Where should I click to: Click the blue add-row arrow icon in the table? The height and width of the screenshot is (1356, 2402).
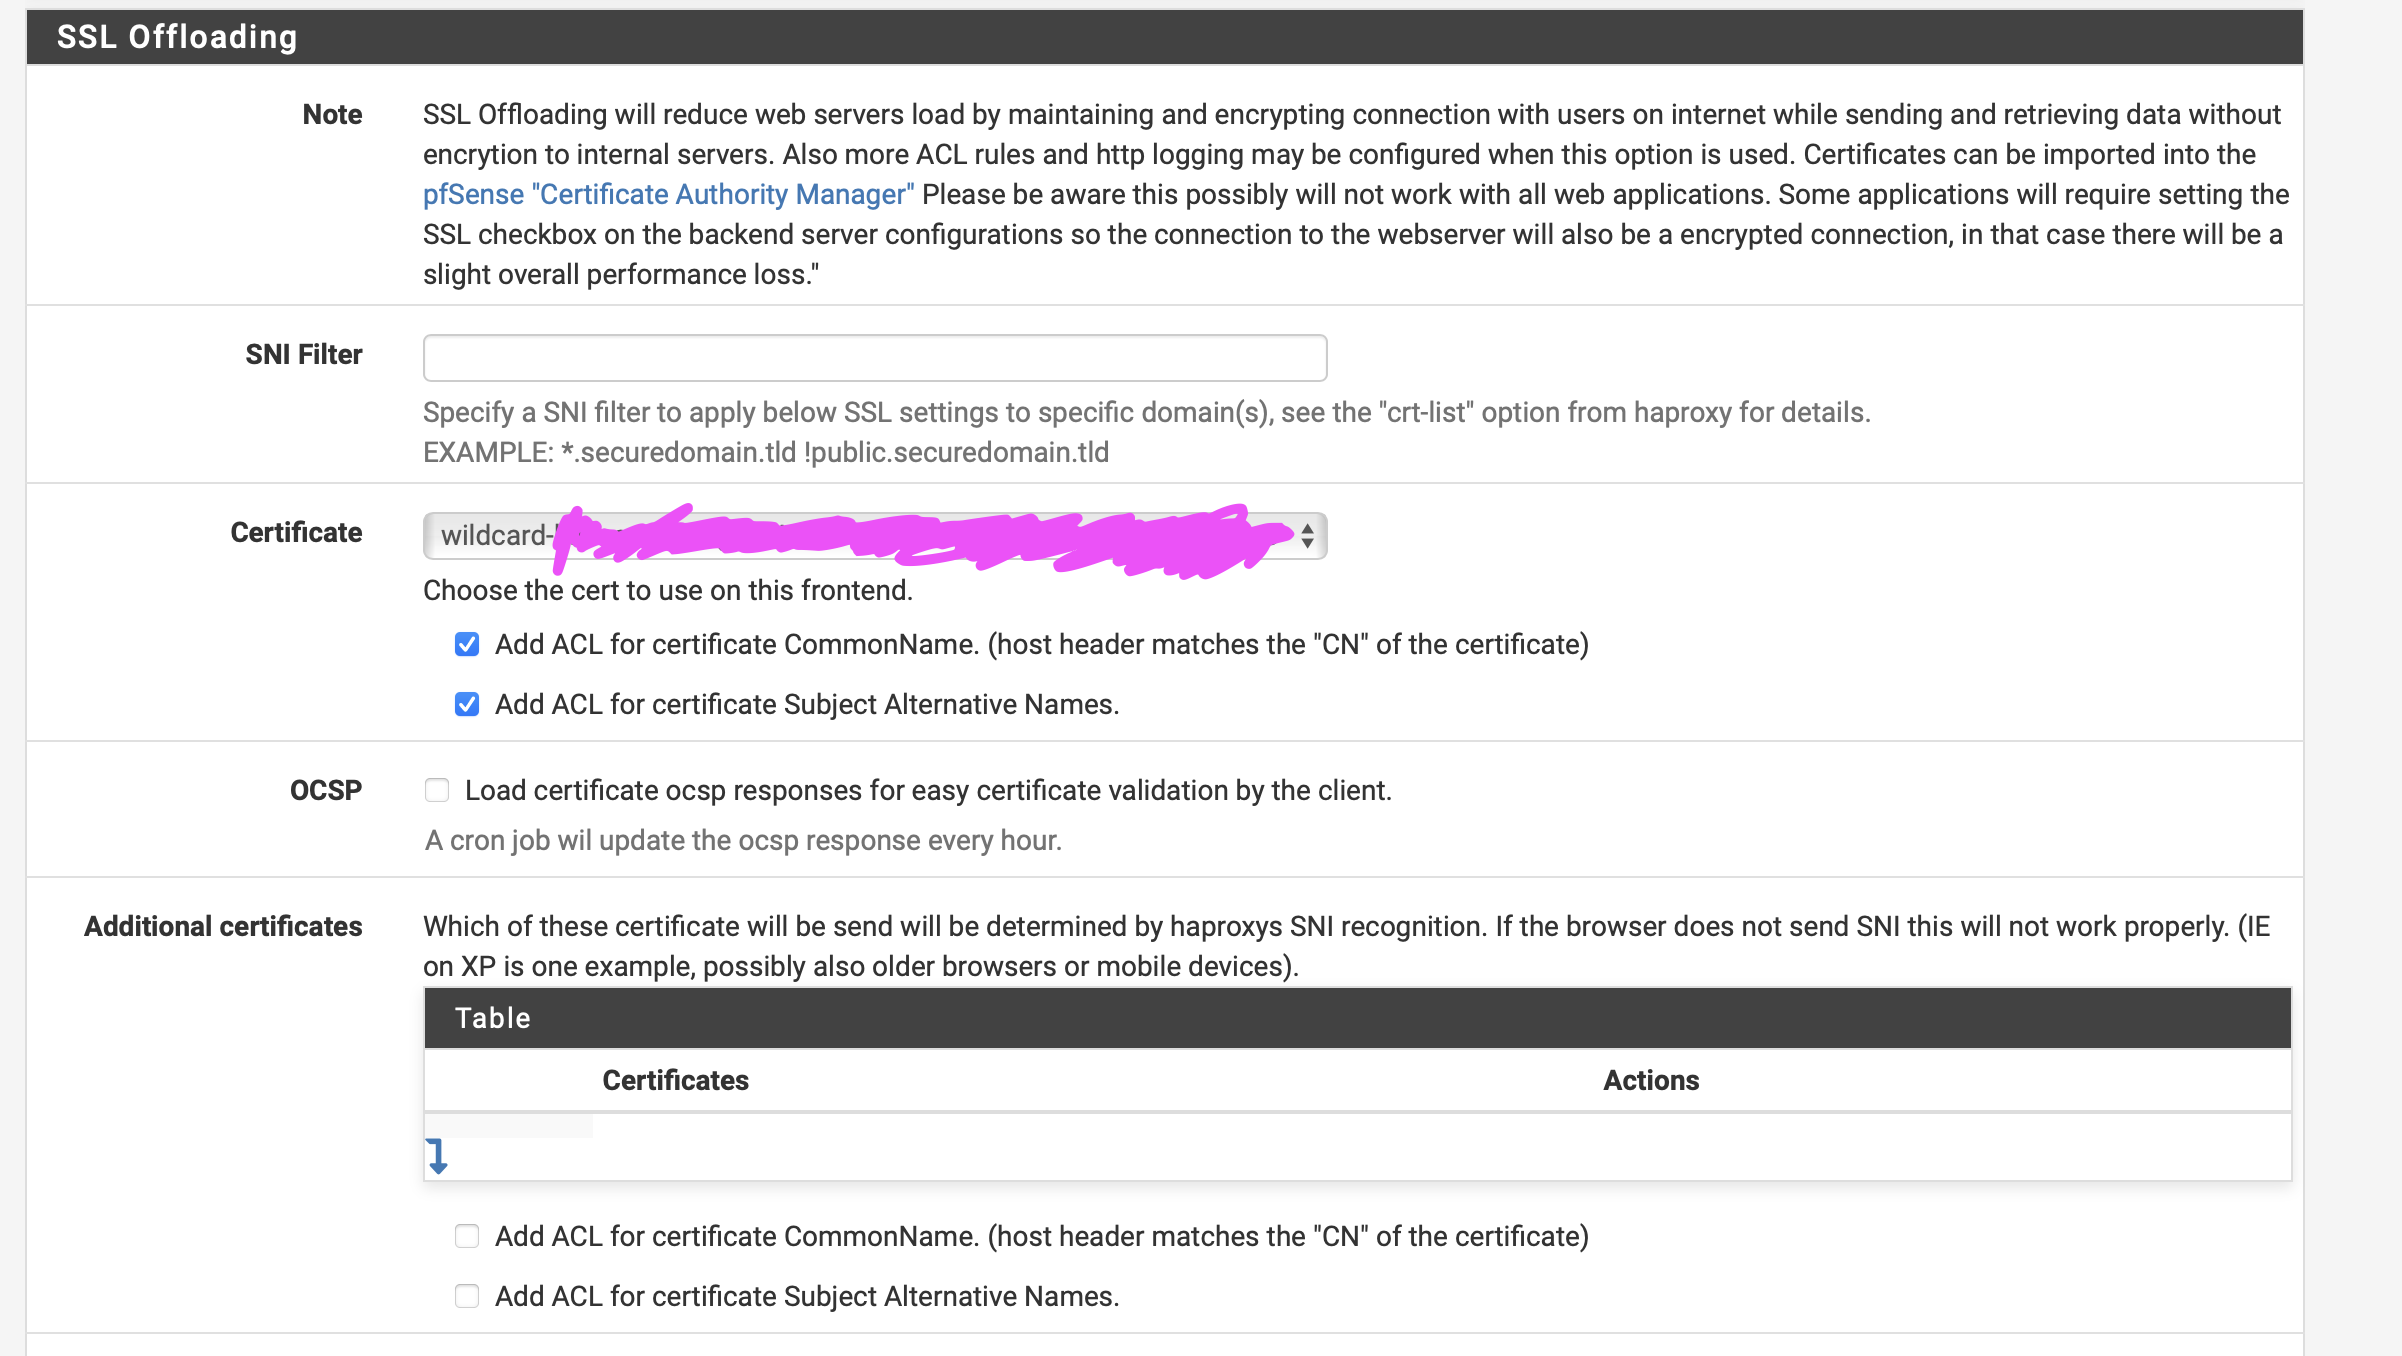(x=437, y=1156)
